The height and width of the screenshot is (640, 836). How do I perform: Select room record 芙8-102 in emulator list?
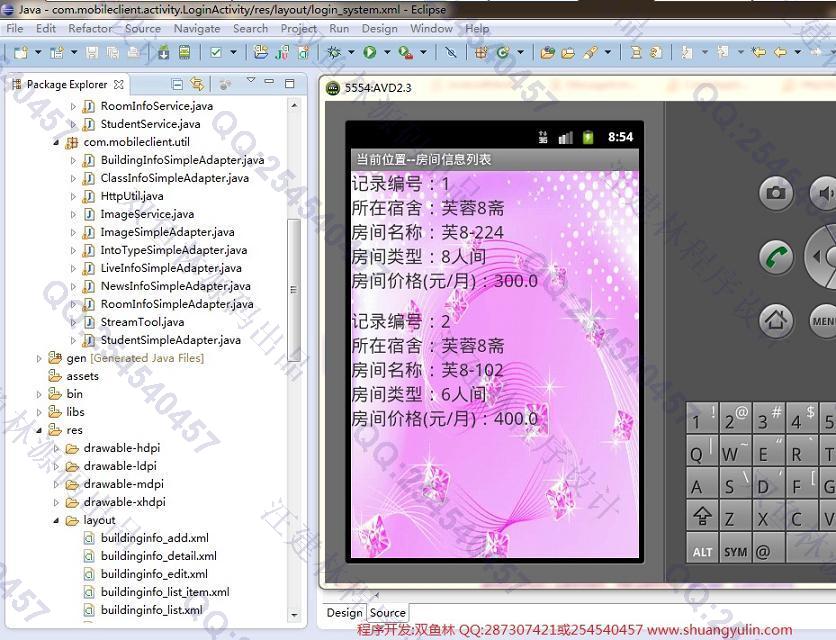click(x=494, y=370)
